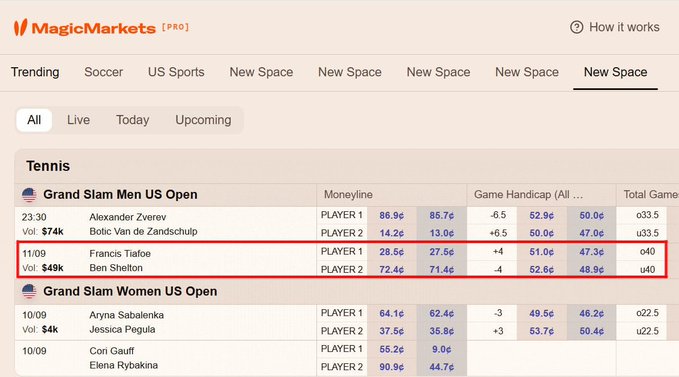The image size is (679, 377).
Task: Click Tiafoe moneyline 27.5¢ price
Action: pyautogui.click(x=442, y=252)
